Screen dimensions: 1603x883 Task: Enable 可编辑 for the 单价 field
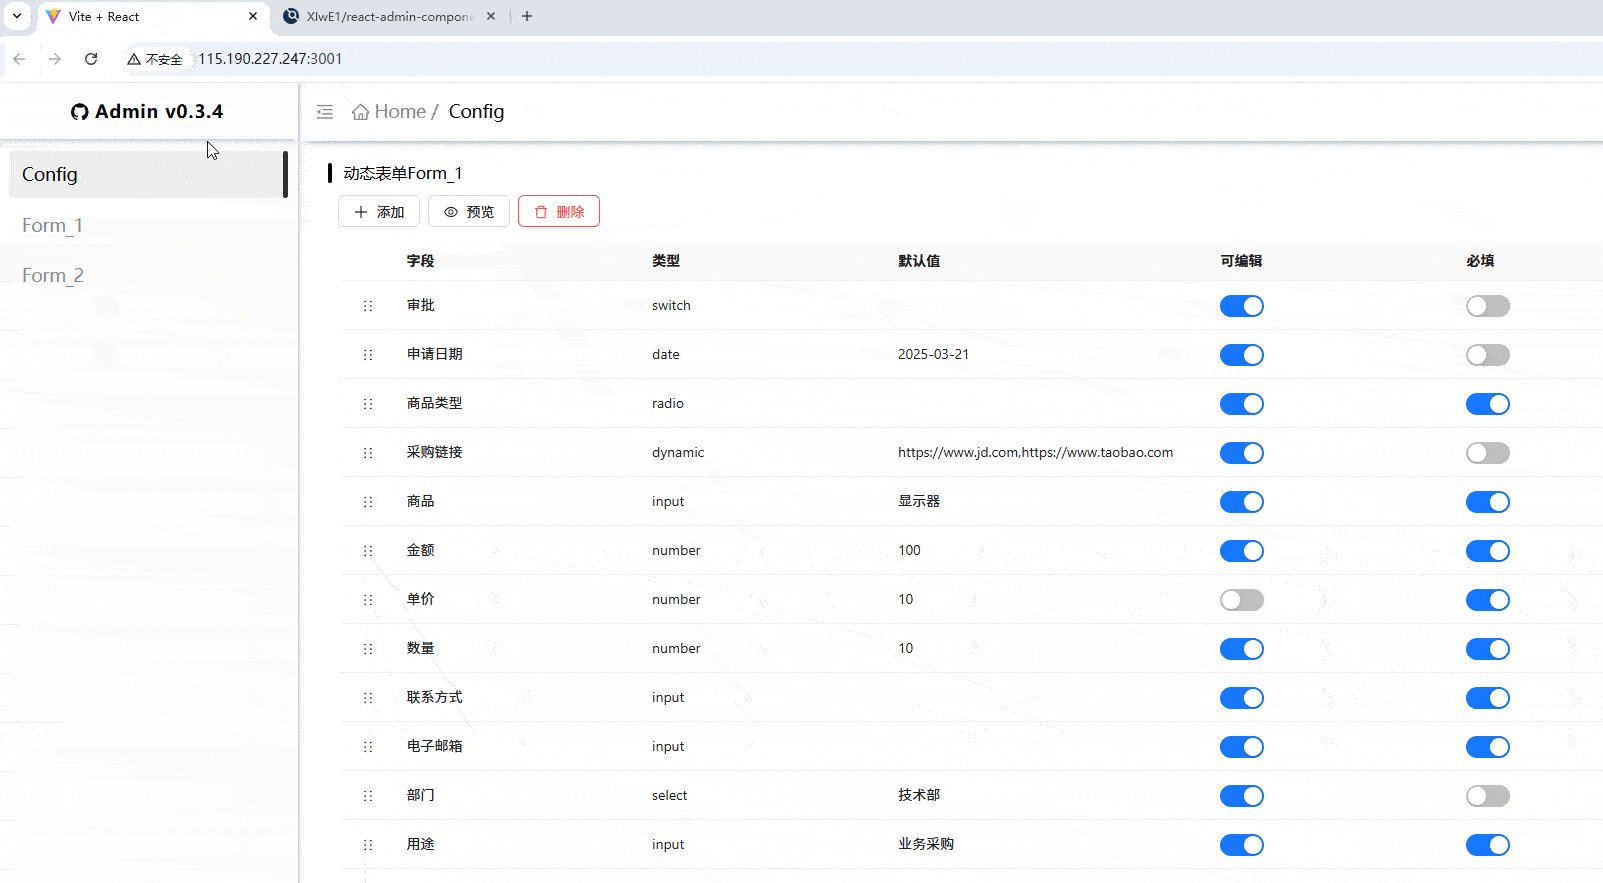click(x=1242, y=600)
